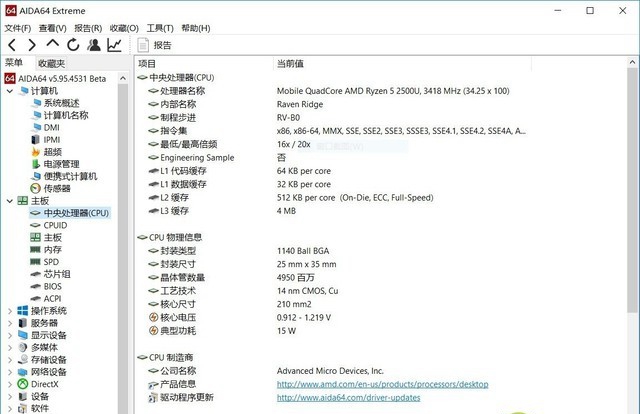Open the 查看(V) menu
This screenshot has width=640, height=414.
[x=52, y=28]
